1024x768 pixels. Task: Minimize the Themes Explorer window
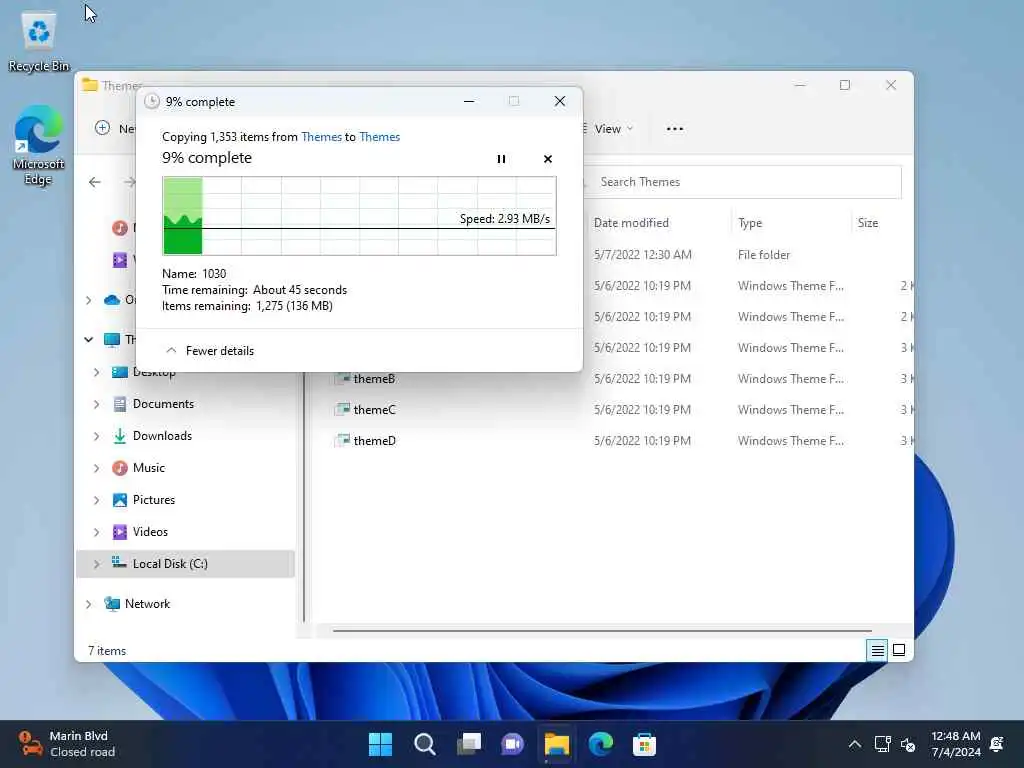pos(800,85)
